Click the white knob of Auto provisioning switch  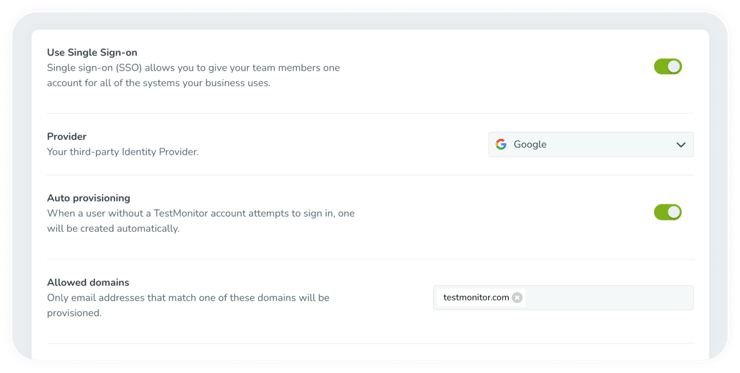(x=674, y=212)
